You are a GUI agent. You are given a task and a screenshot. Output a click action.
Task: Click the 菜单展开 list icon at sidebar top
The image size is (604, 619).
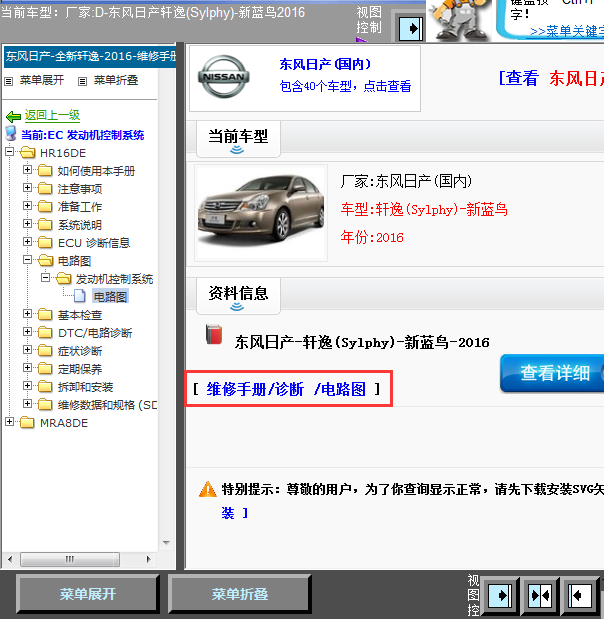[8, 82]
